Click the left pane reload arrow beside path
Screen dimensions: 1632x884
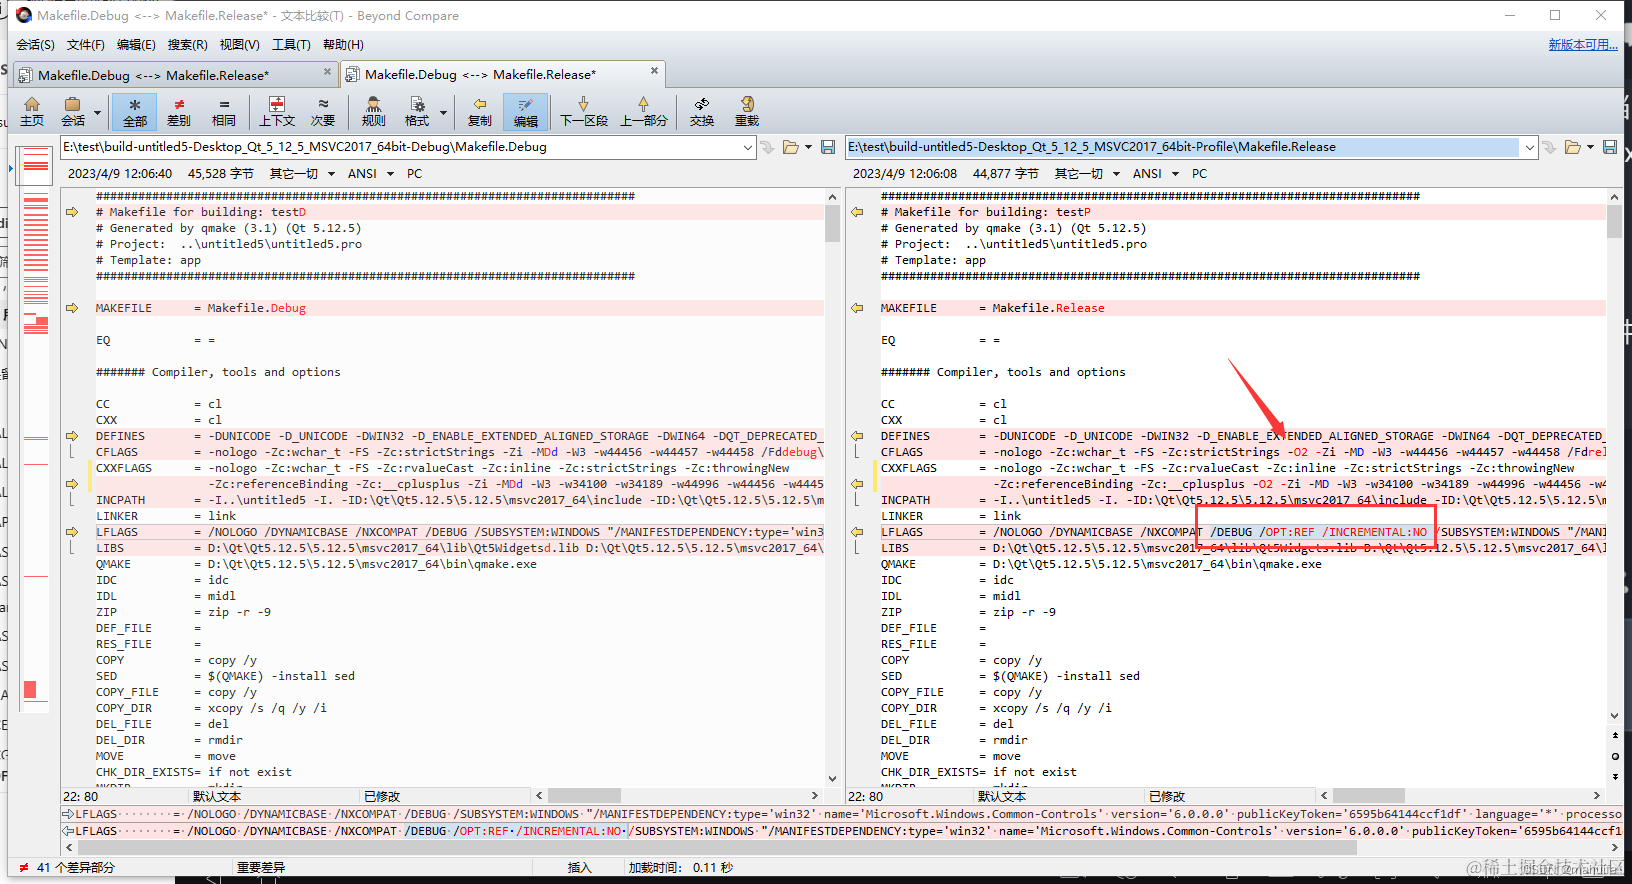[x=767, y=147]
